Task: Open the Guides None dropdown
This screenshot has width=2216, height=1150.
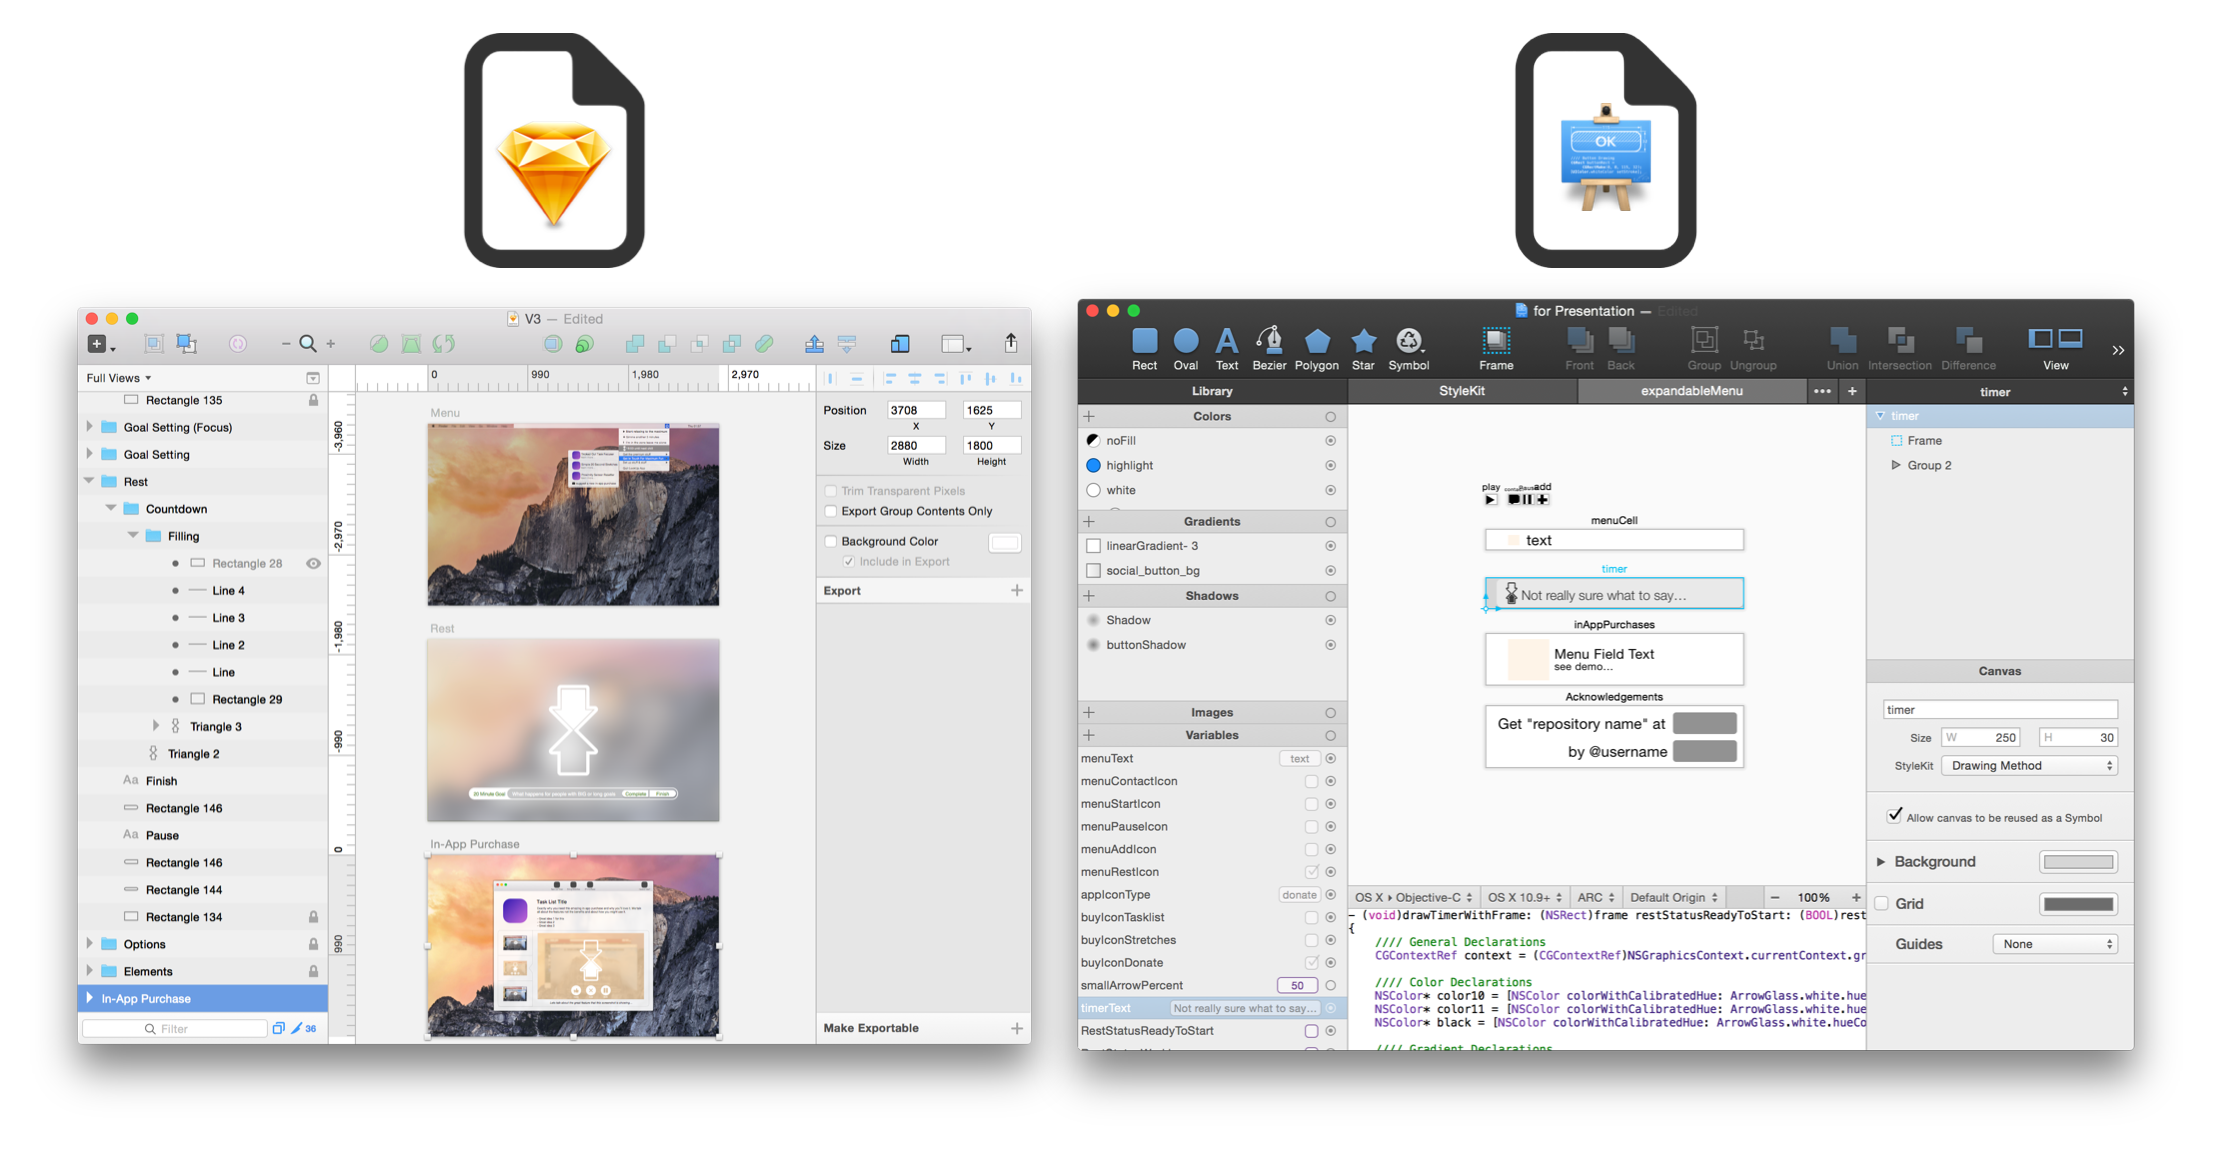Action: (x=2055, y=944)
